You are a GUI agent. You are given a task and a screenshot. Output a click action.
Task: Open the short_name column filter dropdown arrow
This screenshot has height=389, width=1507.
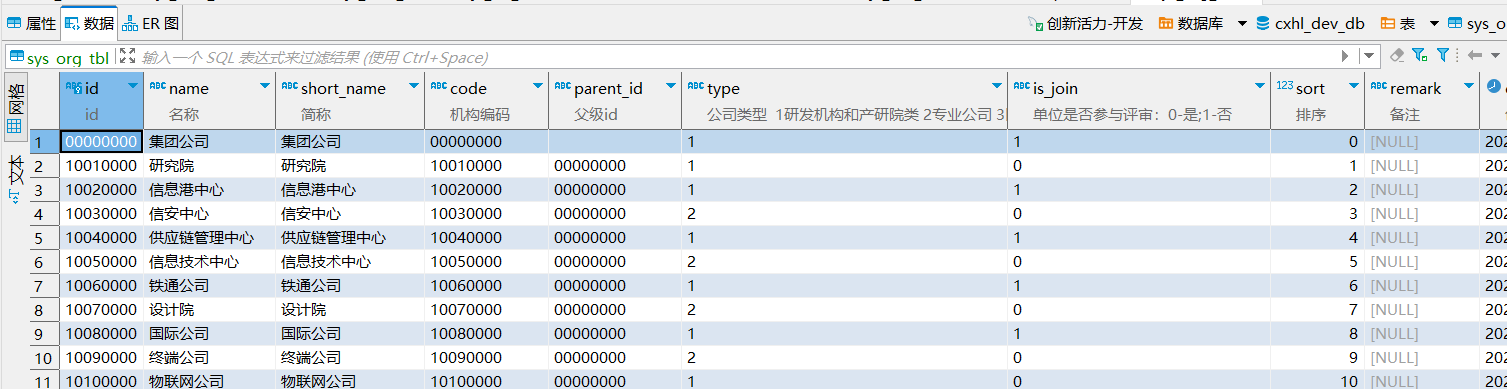(x=413, y=87)
